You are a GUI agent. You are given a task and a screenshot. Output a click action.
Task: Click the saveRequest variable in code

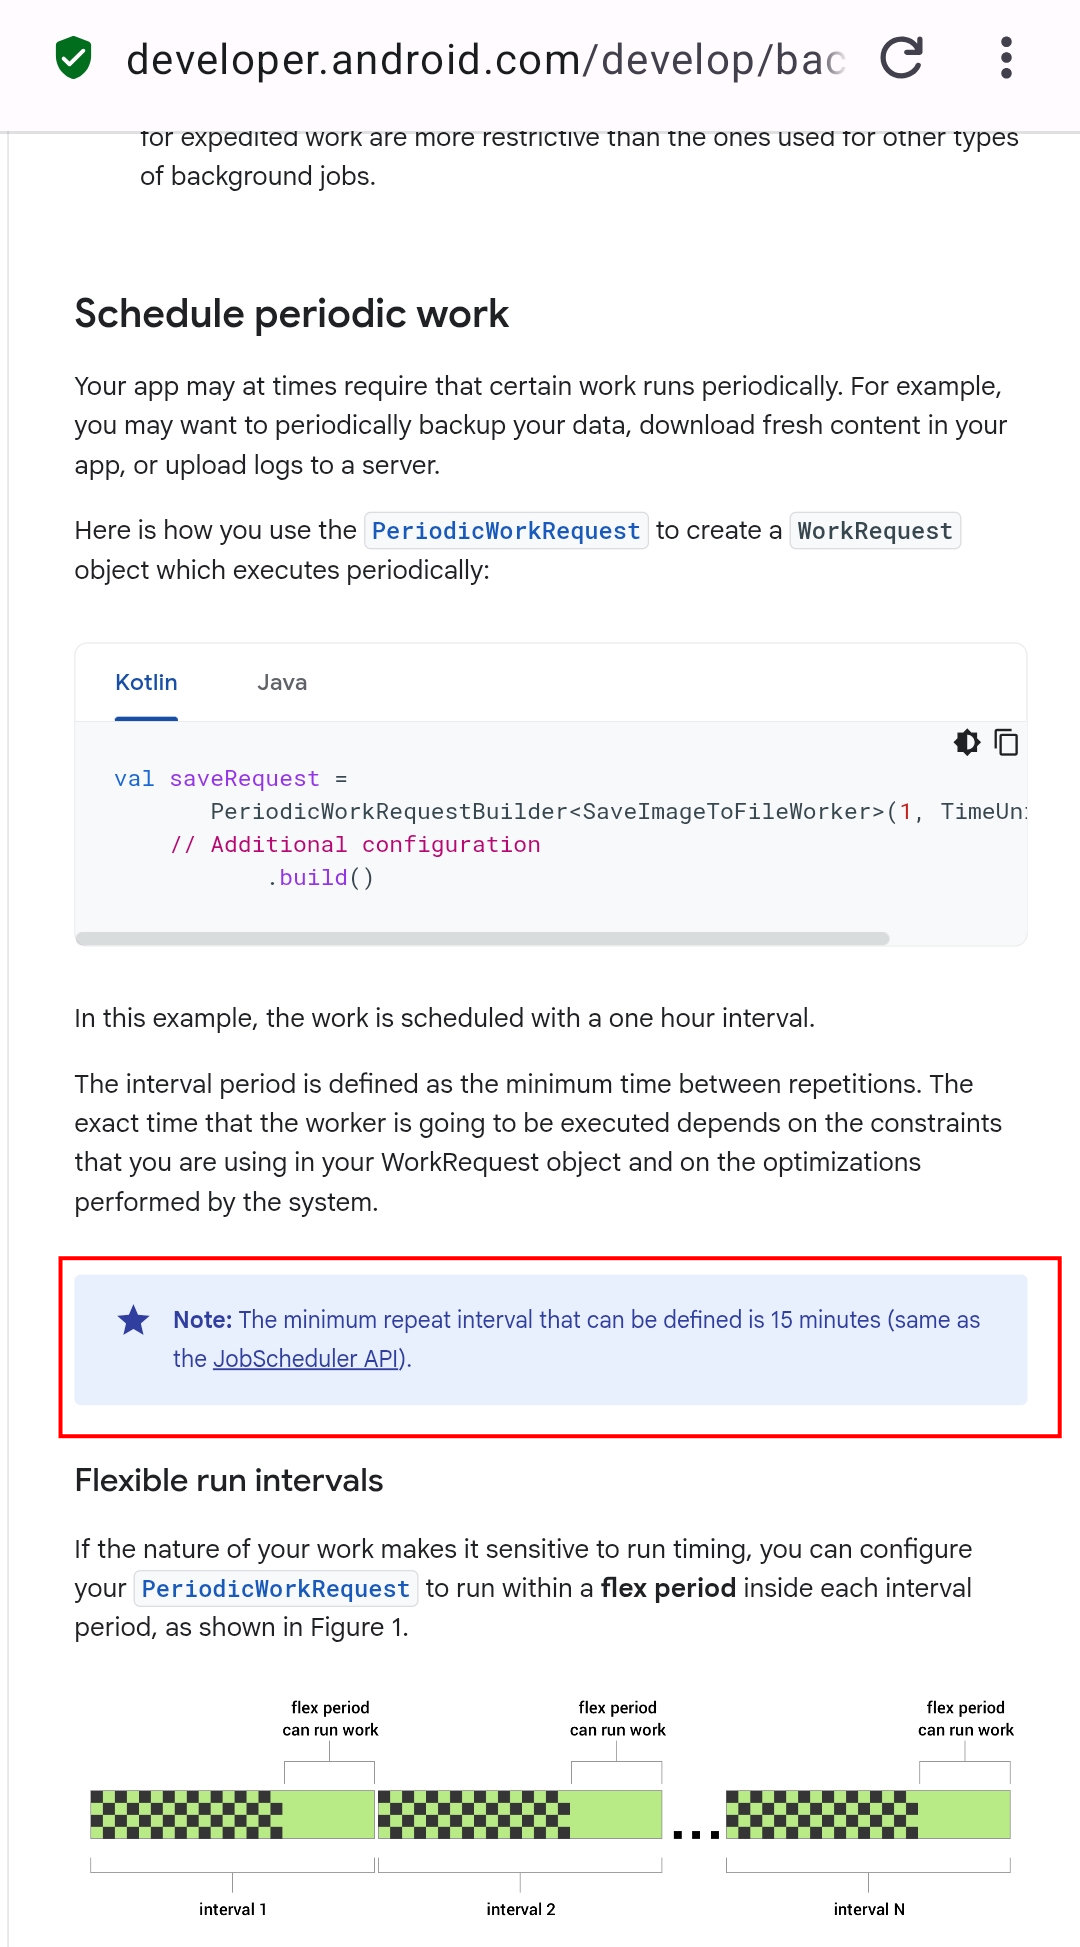coord(244,779)
